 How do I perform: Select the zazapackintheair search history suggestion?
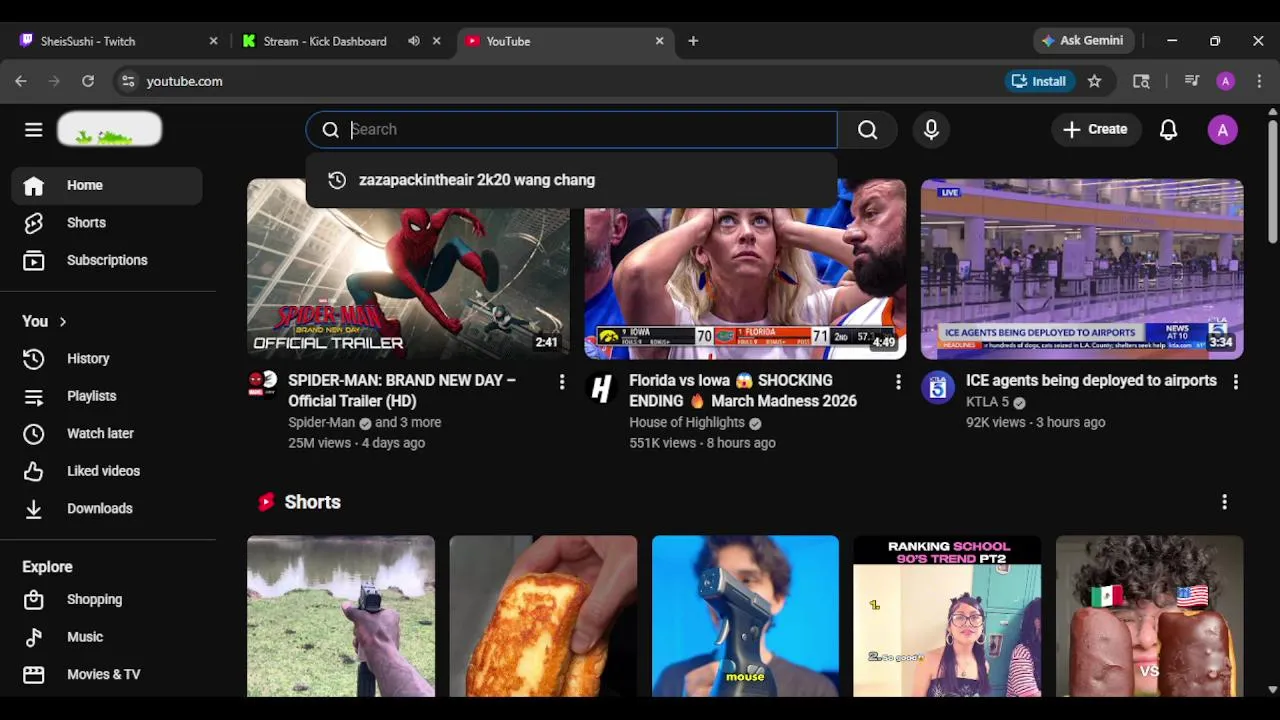(571, 180)
